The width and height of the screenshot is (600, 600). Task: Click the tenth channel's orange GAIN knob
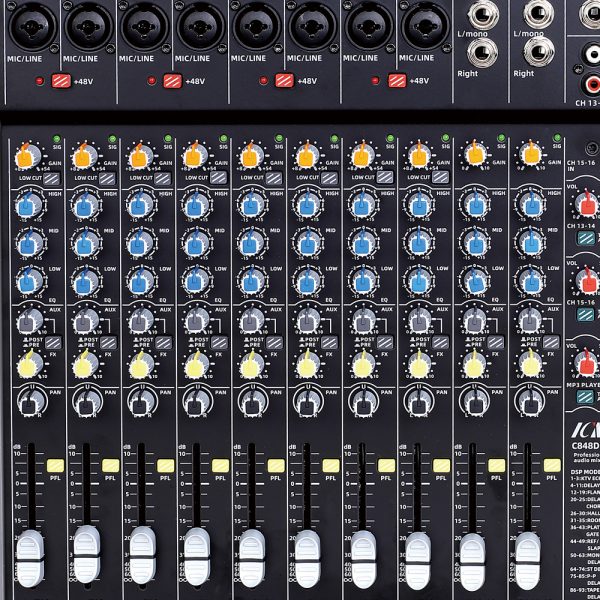pyautogui.click(x=530, y=155)
